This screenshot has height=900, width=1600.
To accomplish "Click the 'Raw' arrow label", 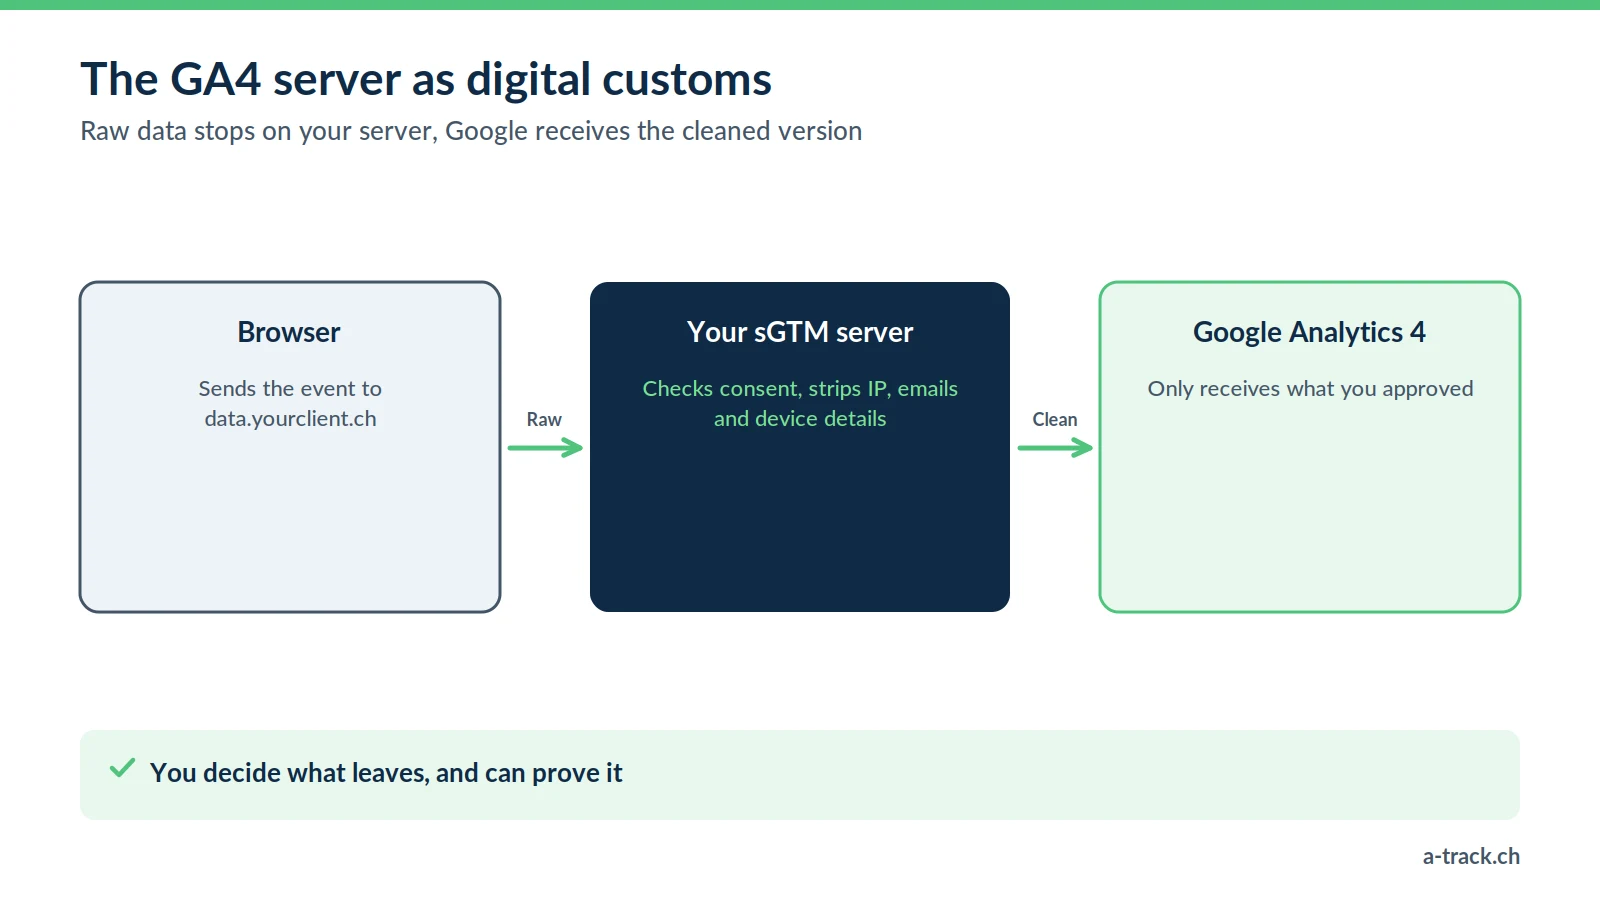I will [544, 419].
